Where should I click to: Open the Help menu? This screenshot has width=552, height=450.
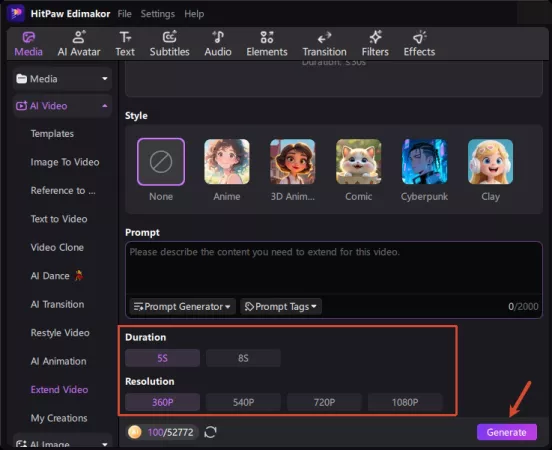coord(194,14)
